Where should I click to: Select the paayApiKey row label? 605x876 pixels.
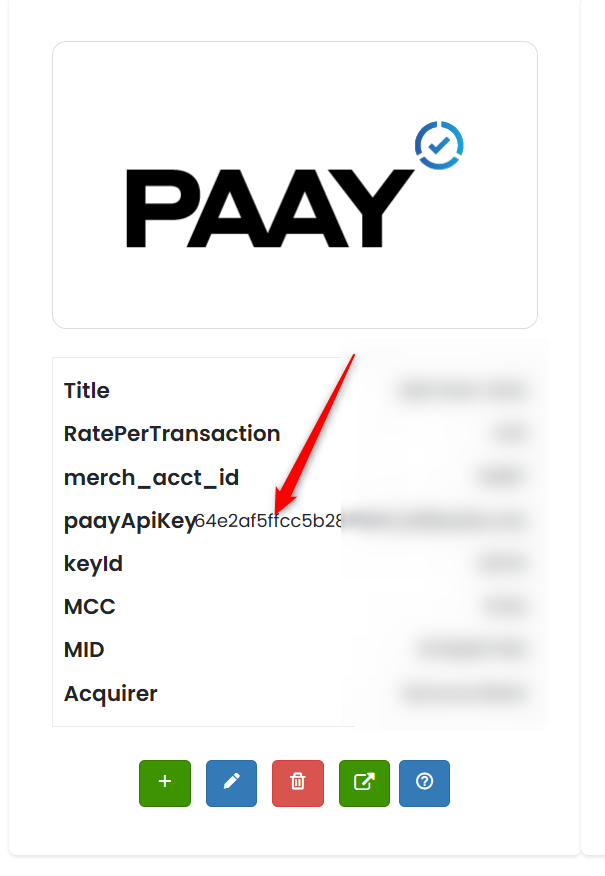coord(130,521)
